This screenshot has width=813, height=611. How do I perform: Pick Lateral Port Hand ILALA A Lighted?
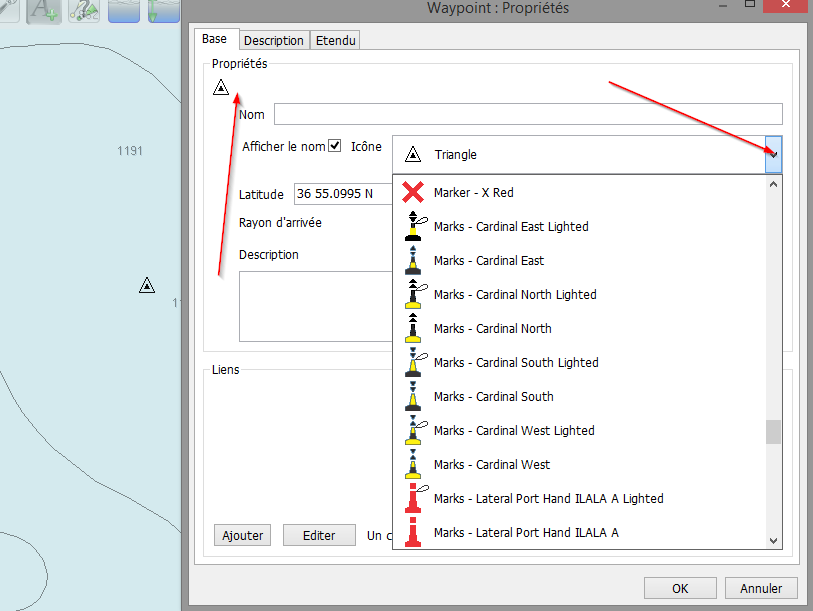pos(548,499)
